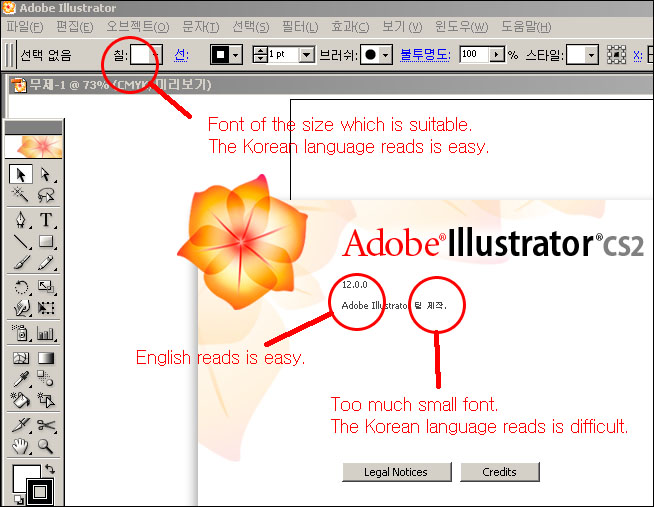Select the Selection tool (black arrow)

click(x=20, y=174)
